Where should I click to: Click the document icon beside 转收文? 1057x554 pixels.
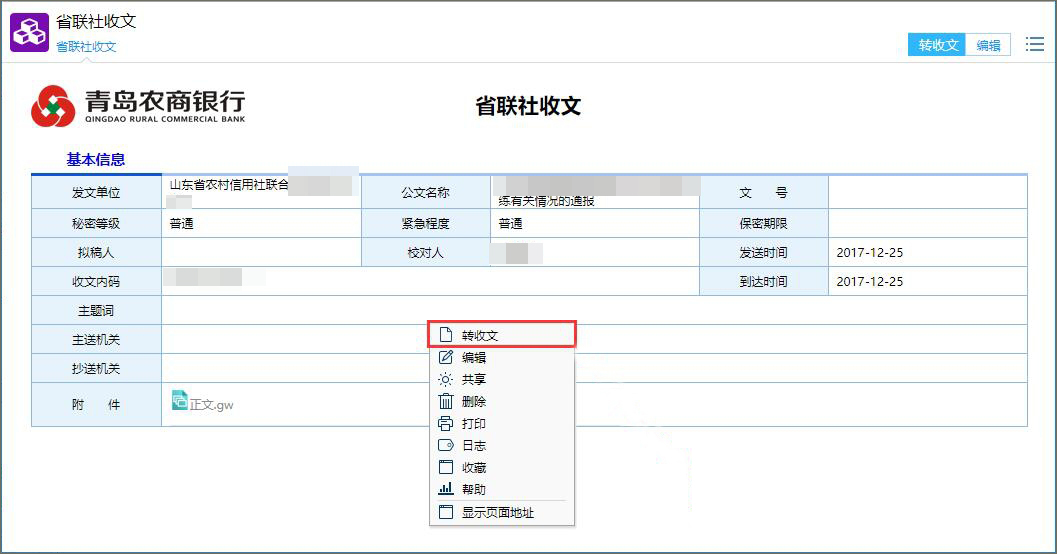pos(446,335)
